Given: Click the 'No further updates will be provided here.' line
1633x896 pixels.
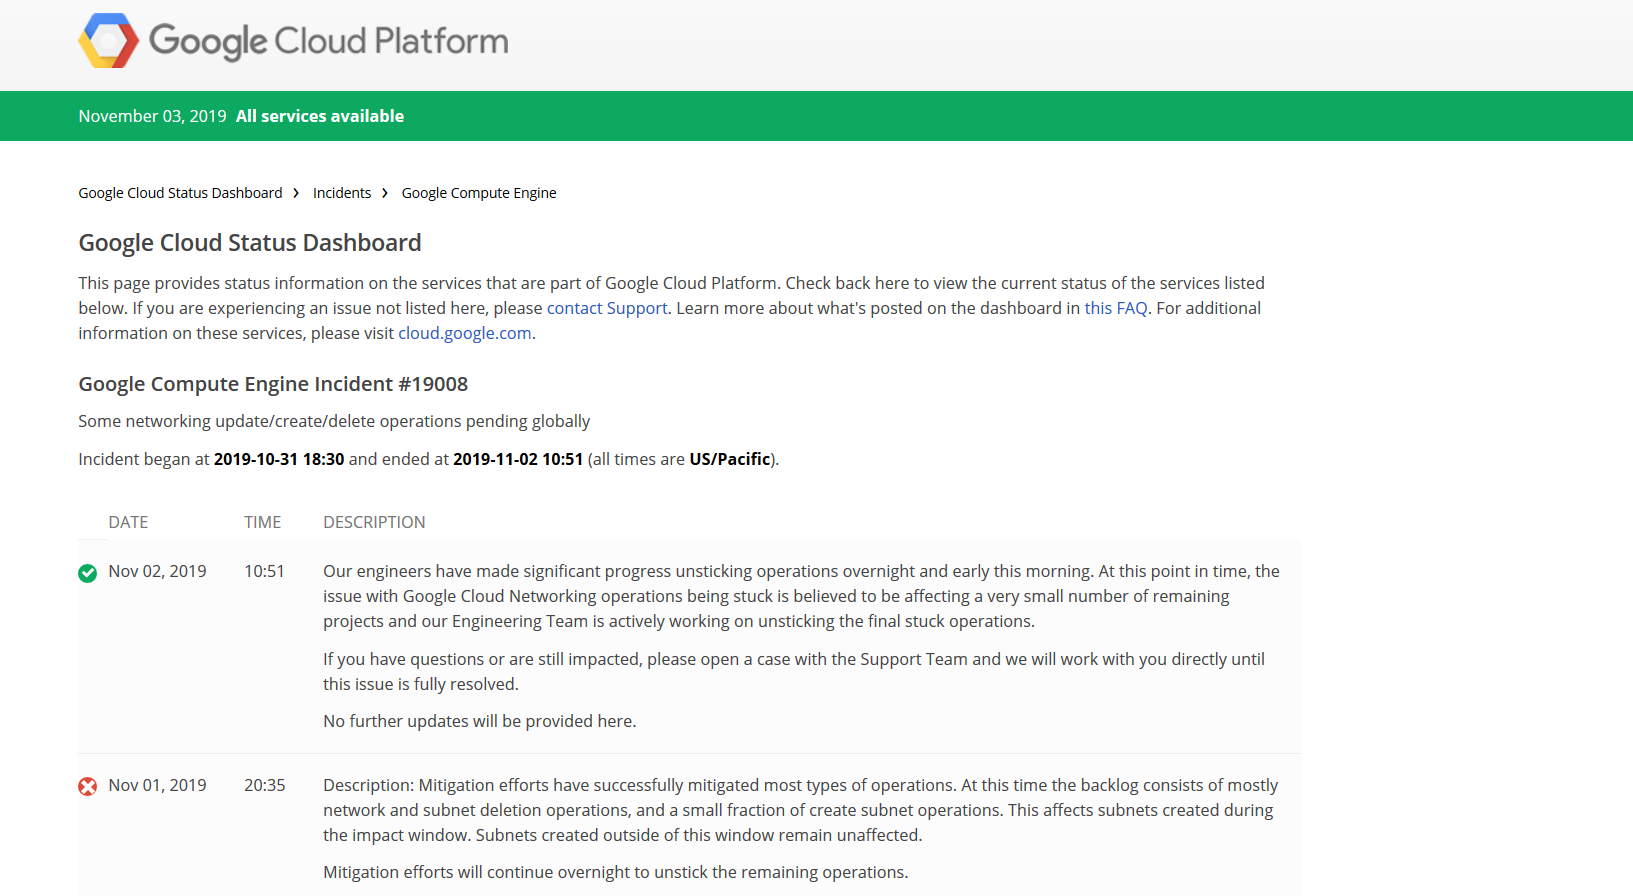Looking at the screenshot, I should [x=480, y=721].
